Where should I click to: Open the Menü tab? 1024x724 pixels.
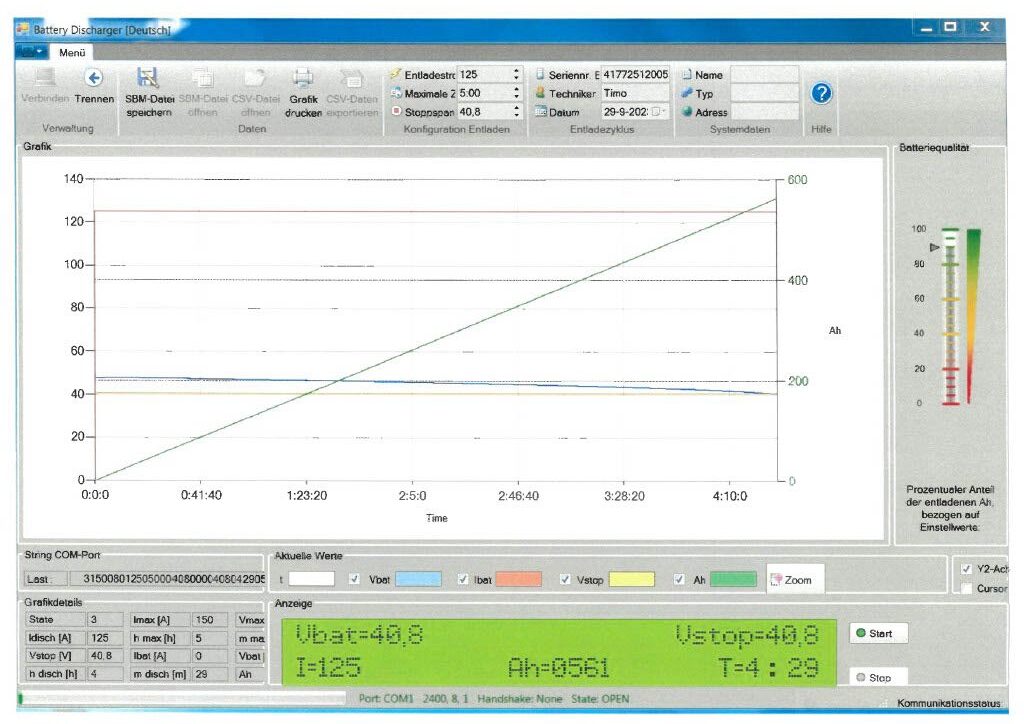72,53
